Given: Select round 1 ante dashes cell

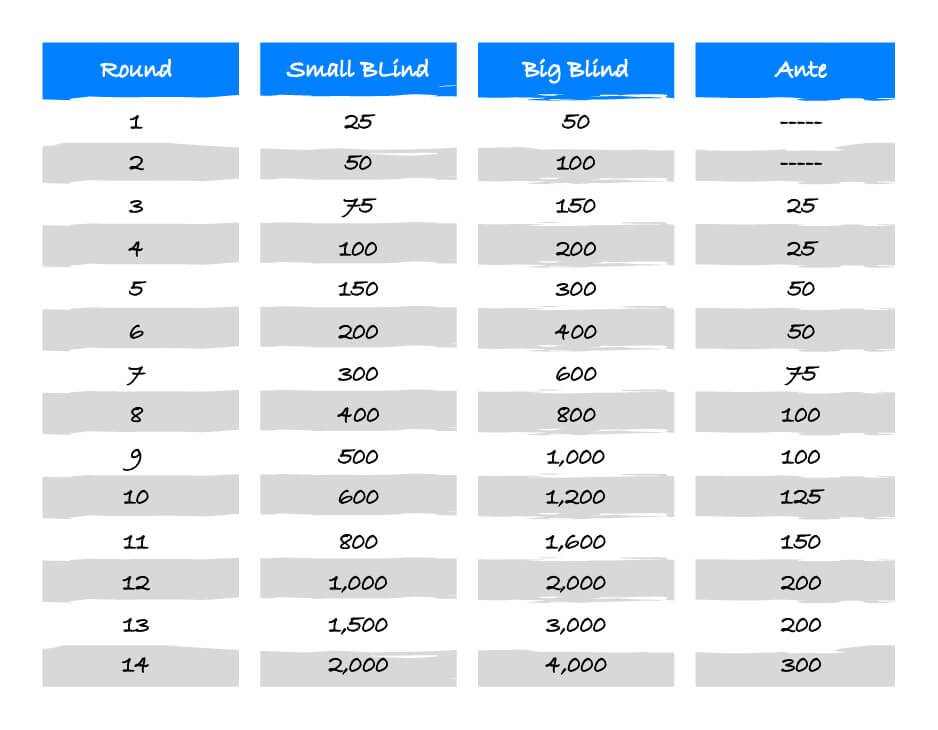Looking at the screenshot, I should [800, 122].
